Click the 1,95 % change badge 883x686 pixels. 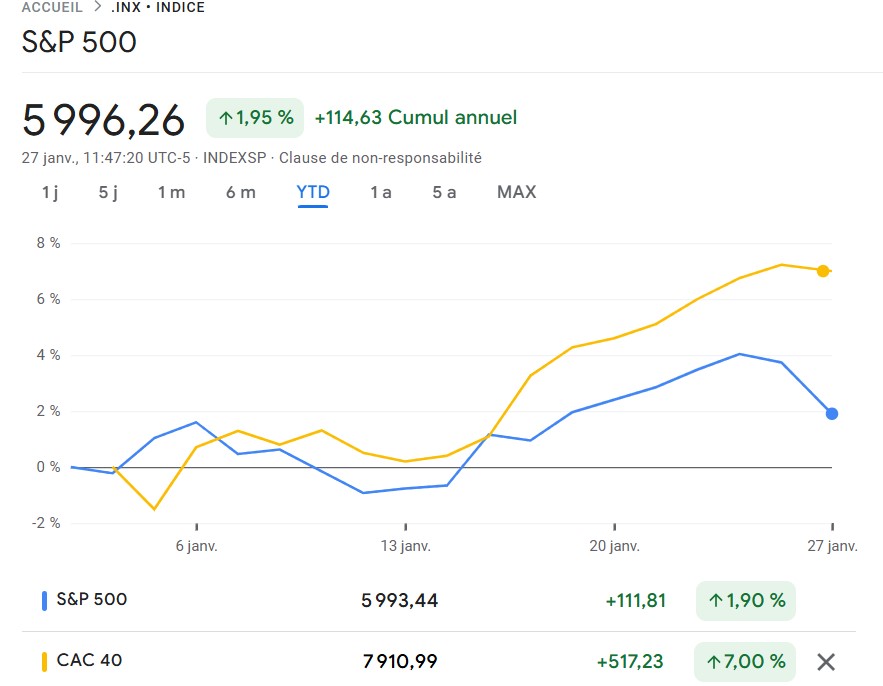(255, 118)
